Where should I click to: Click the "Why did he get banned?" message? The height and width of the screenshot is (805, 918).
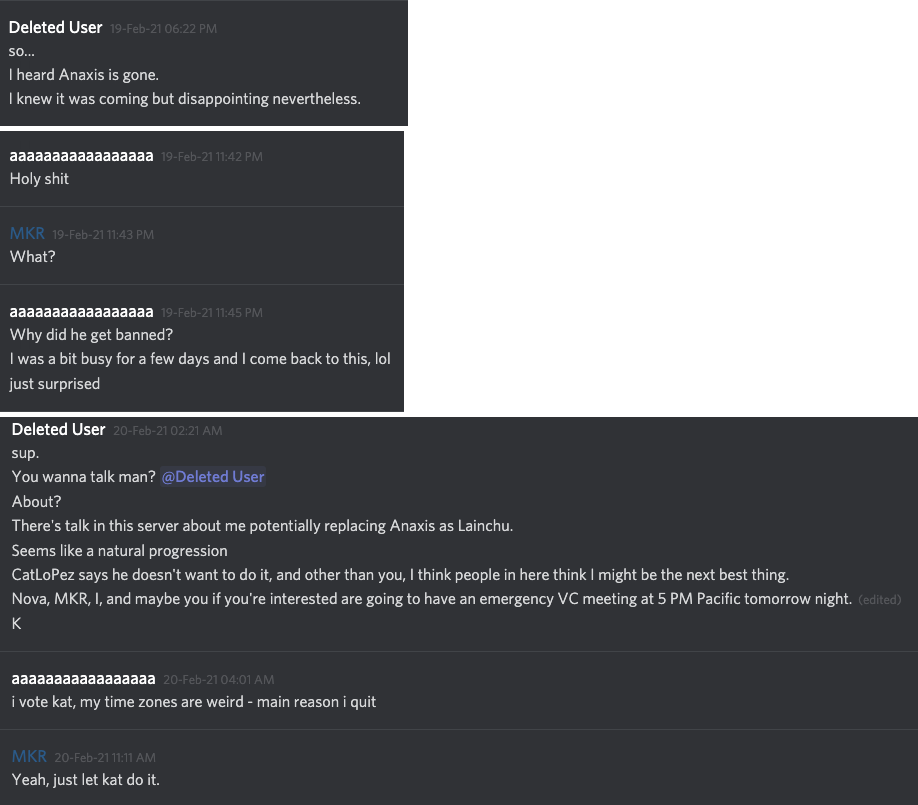[x=91, y=335]
